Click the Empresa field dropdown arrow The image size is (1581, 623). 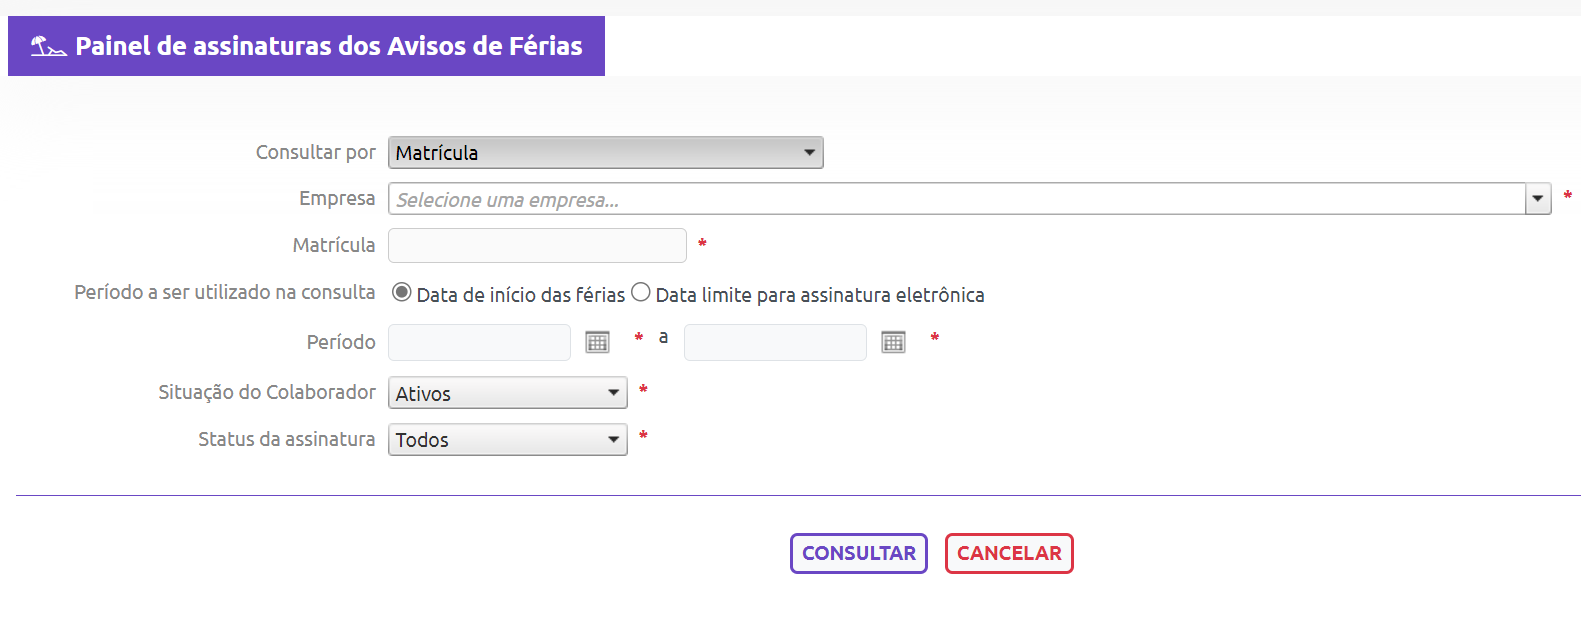[1538, 199]
